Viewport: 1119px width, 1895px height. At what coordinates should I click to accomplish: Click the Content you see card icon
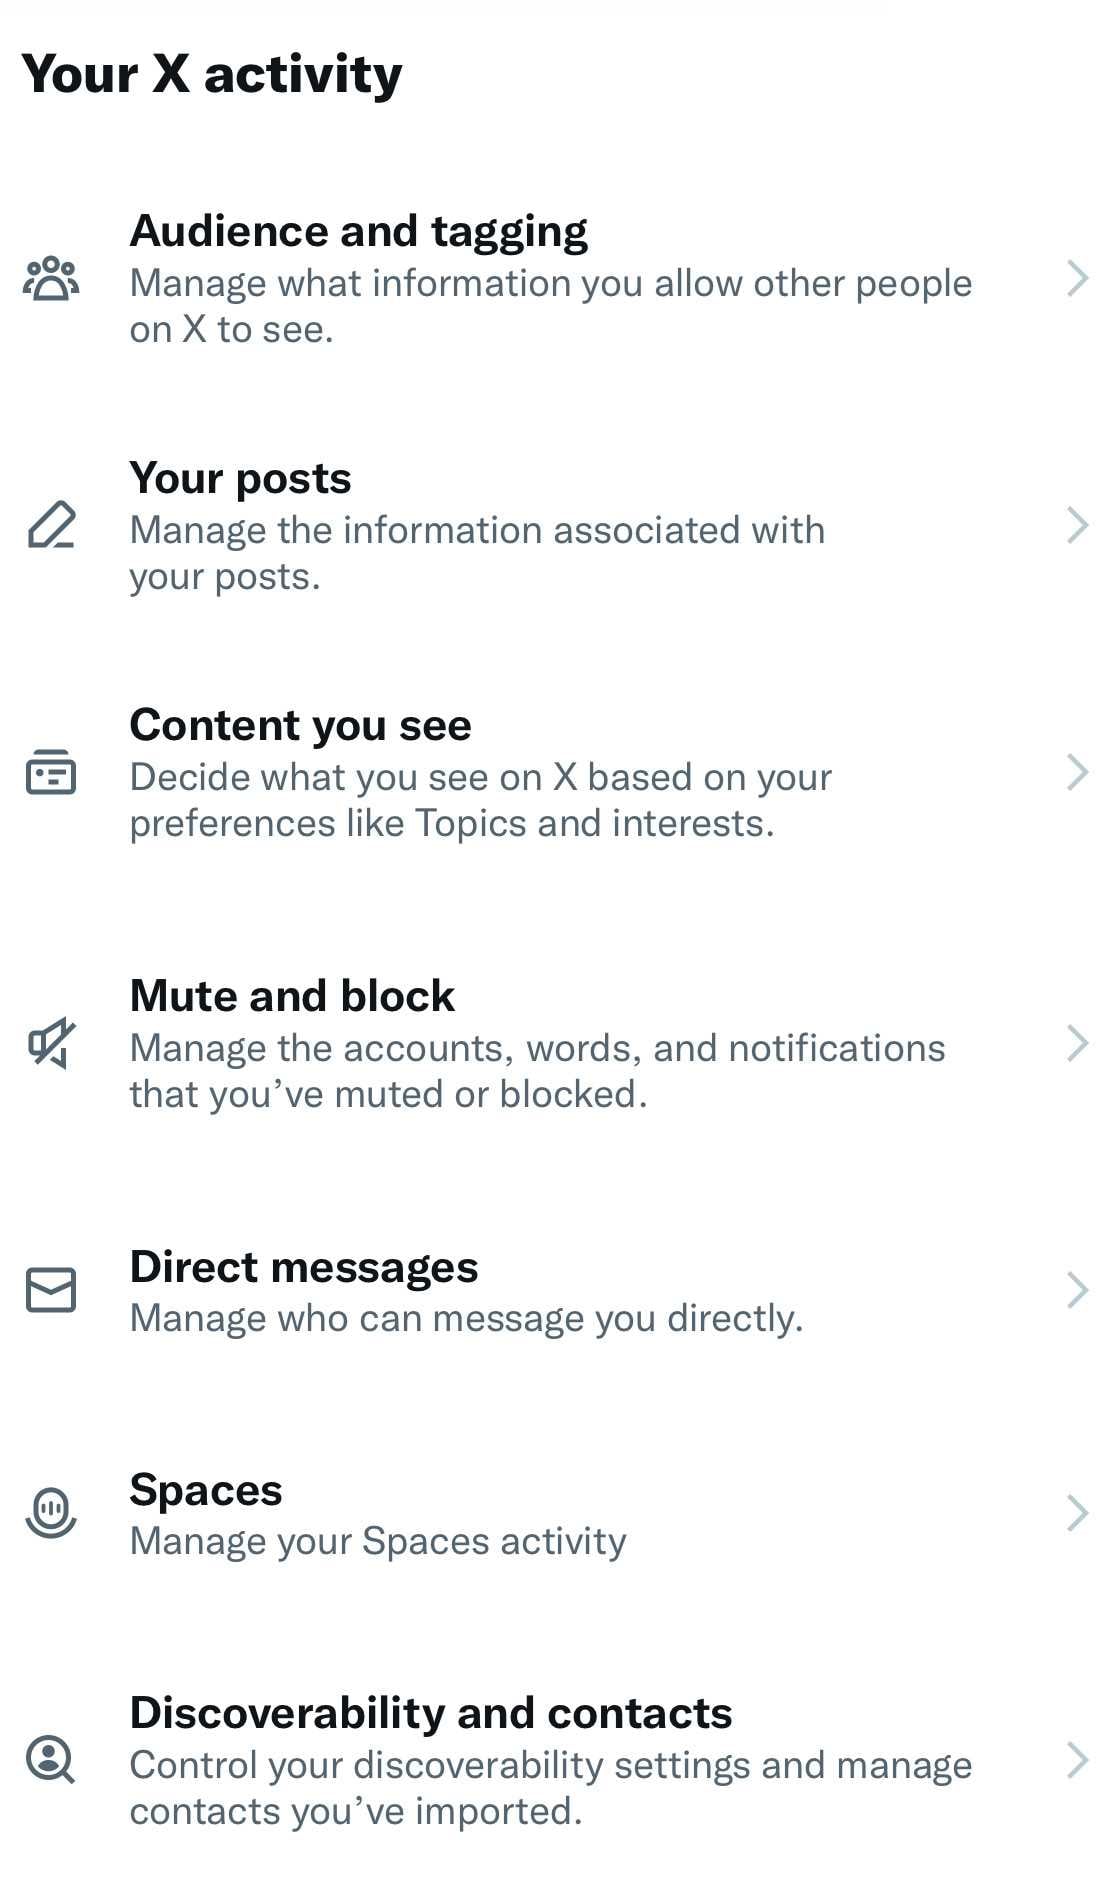(x=51, y=773)
